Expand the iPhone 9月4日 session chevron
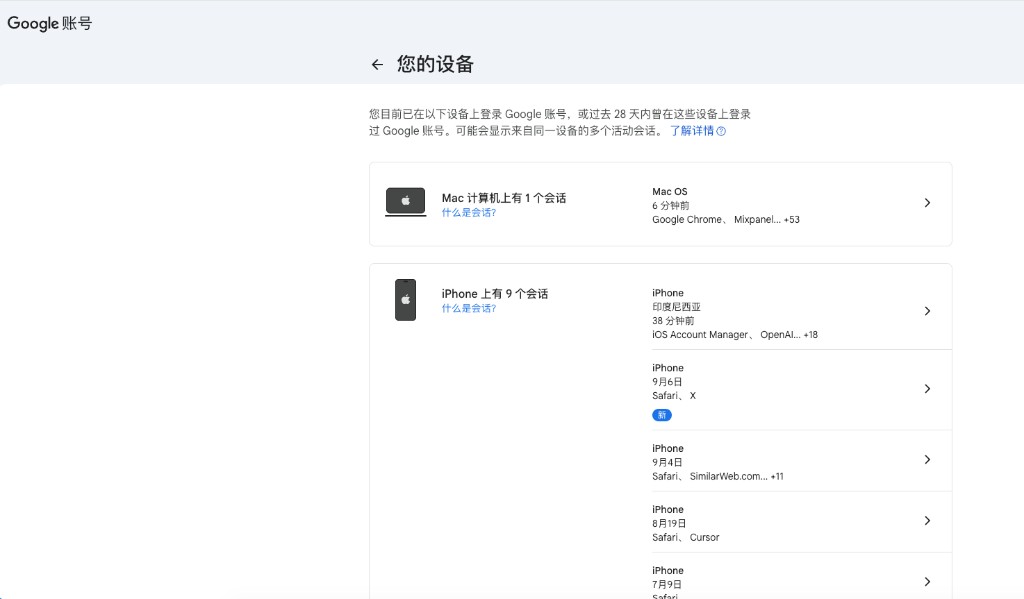Image resolution: width=1024 pixels, height=599 pixels. [x=927, y=460]
